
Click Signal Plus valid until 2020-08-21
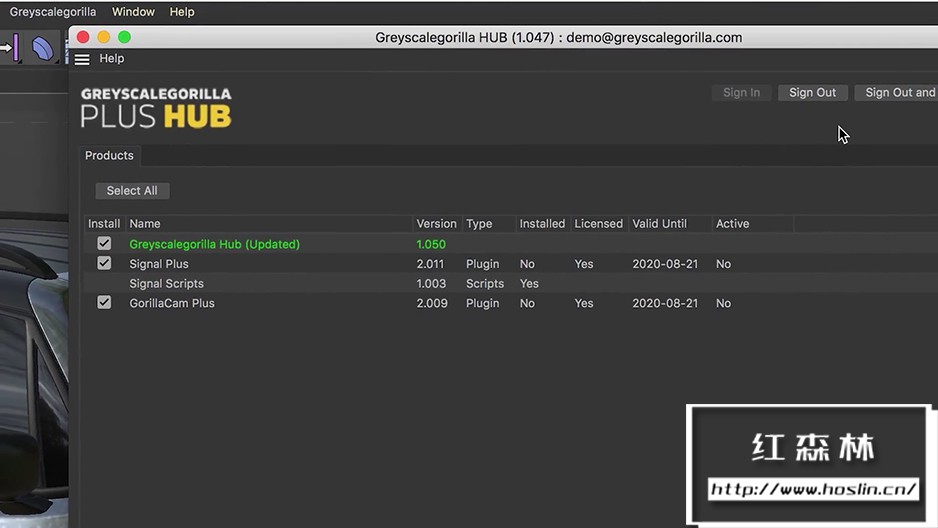tap(665, 264)
